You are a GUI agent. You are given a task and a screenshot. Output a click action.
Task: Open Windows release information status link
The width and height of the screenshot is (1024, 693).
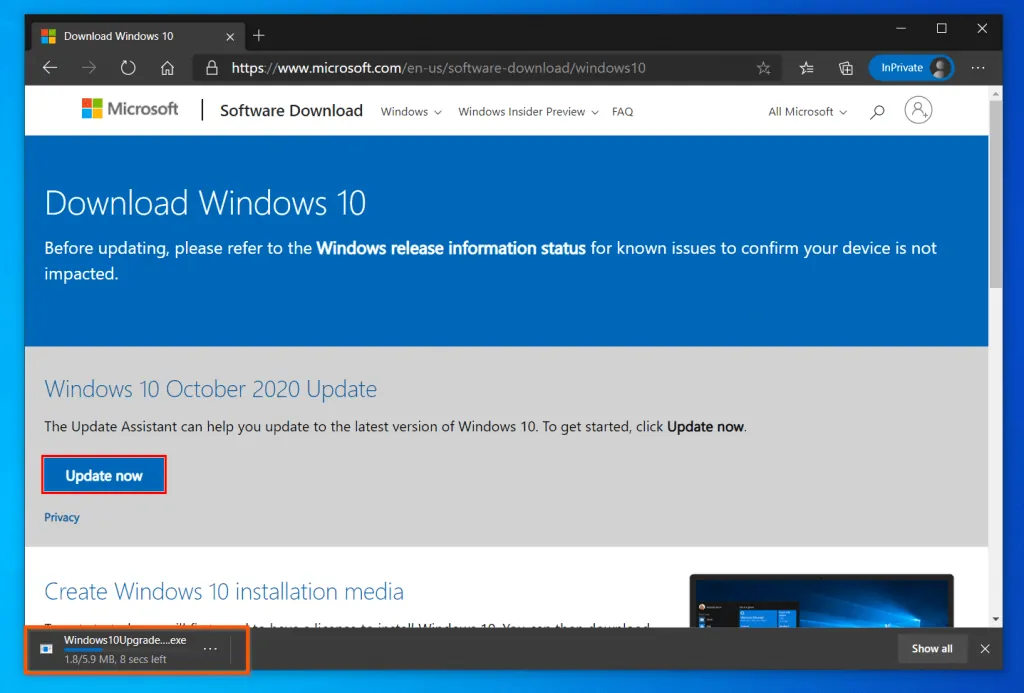451,248
